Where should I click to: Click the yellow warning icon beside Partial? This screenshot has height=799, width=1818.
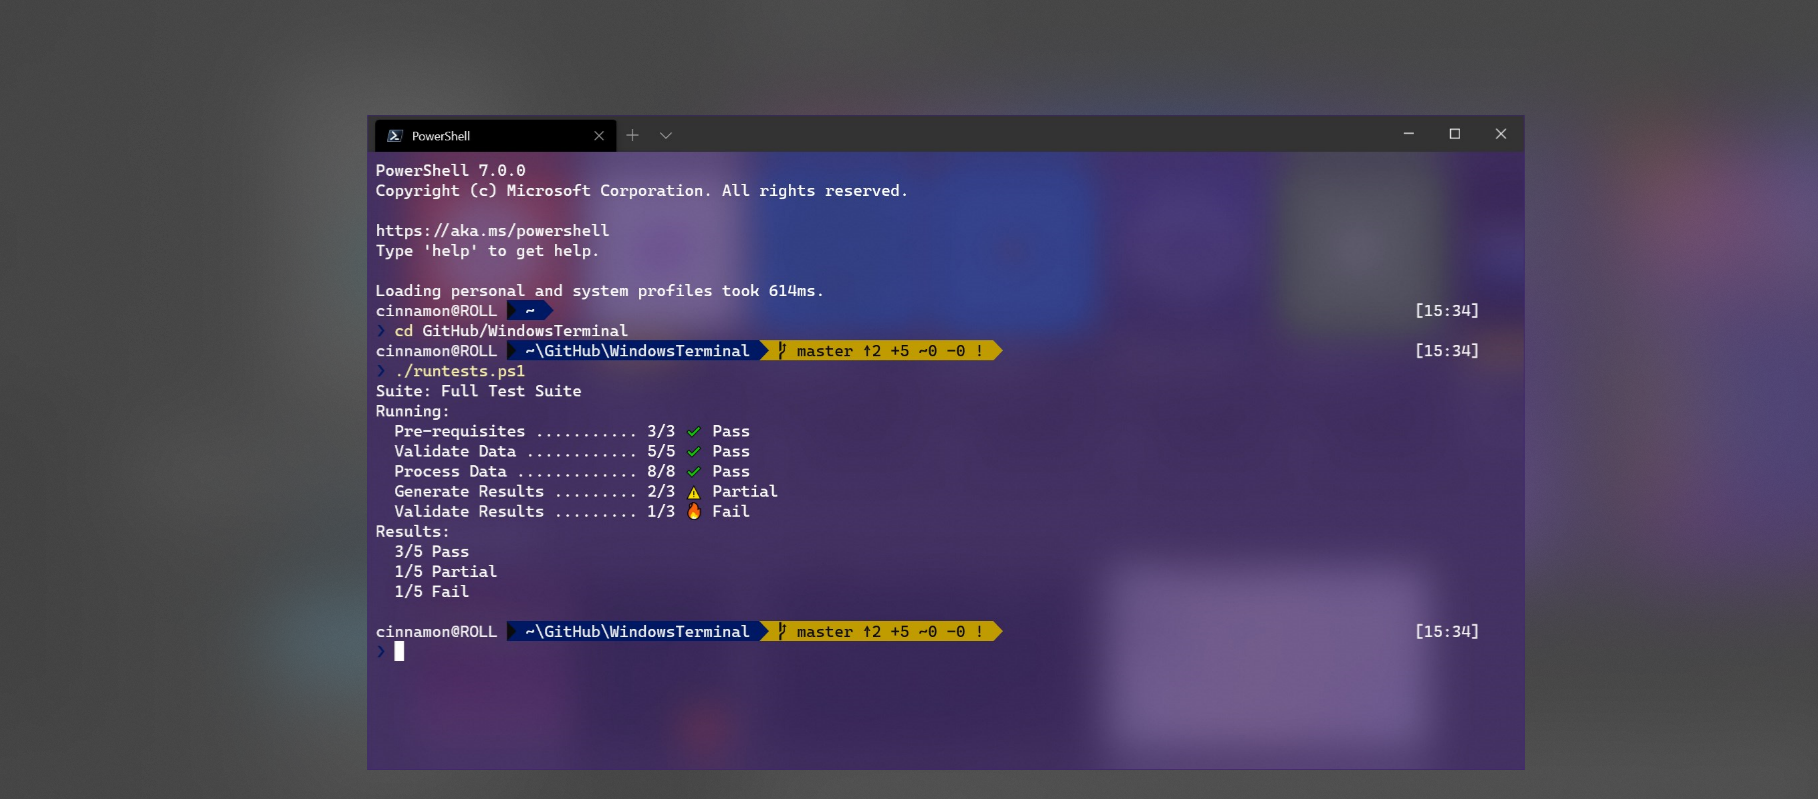point(694,492)
